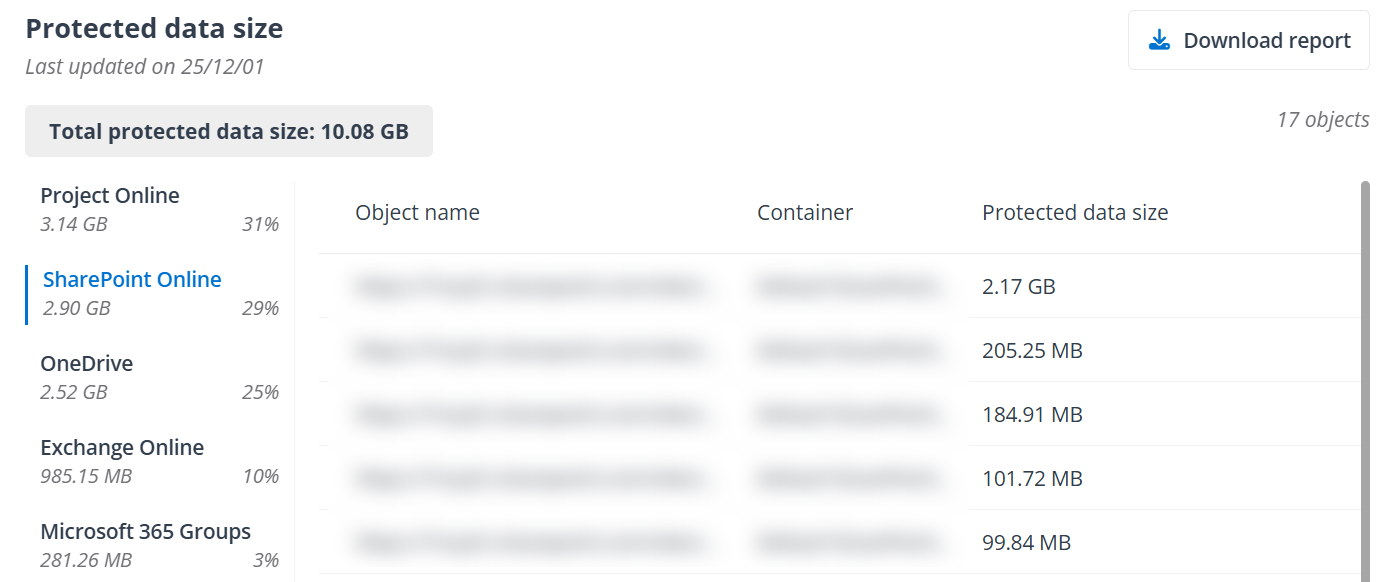This screenshot has width=1388, height=582.
Task: Select the row with 205.25 MB size
Action: (x=1032, y=351)
